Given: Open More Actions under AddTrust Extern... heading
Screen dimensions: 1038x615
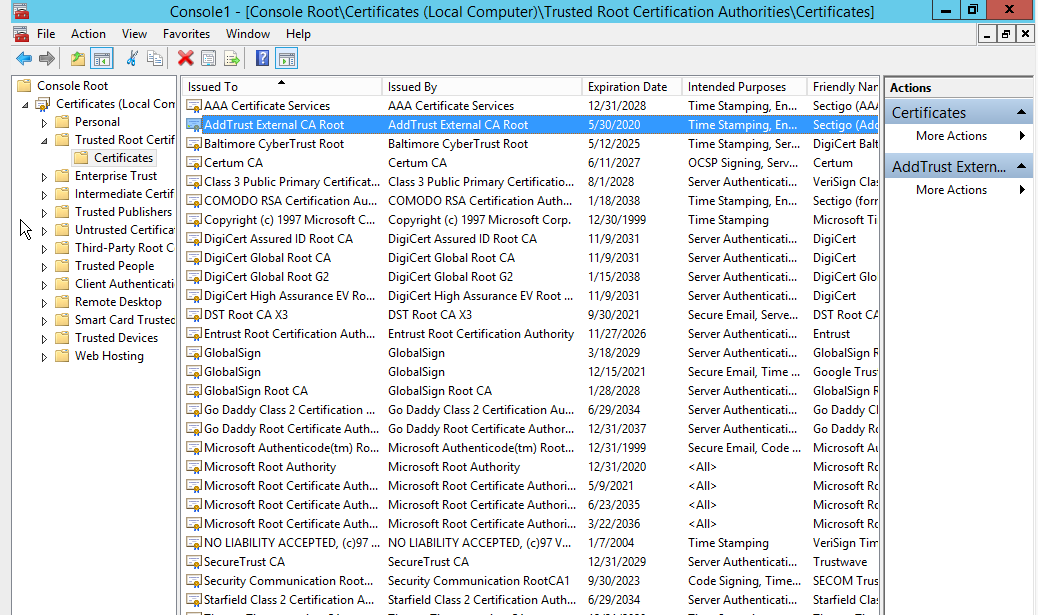Looking at the screenshot, I should pyautogui.click(x=959, y=190).
